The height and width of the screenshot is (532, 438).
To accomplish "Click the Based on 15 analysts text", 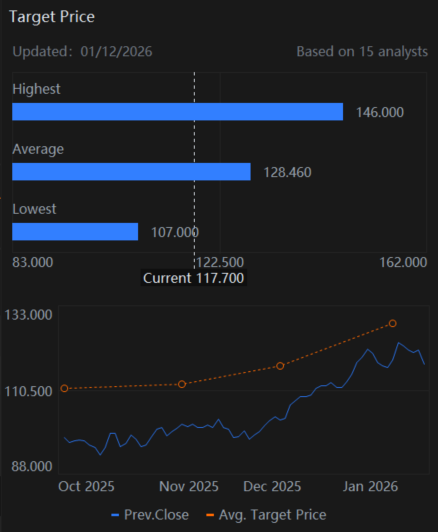I will 362,52.
